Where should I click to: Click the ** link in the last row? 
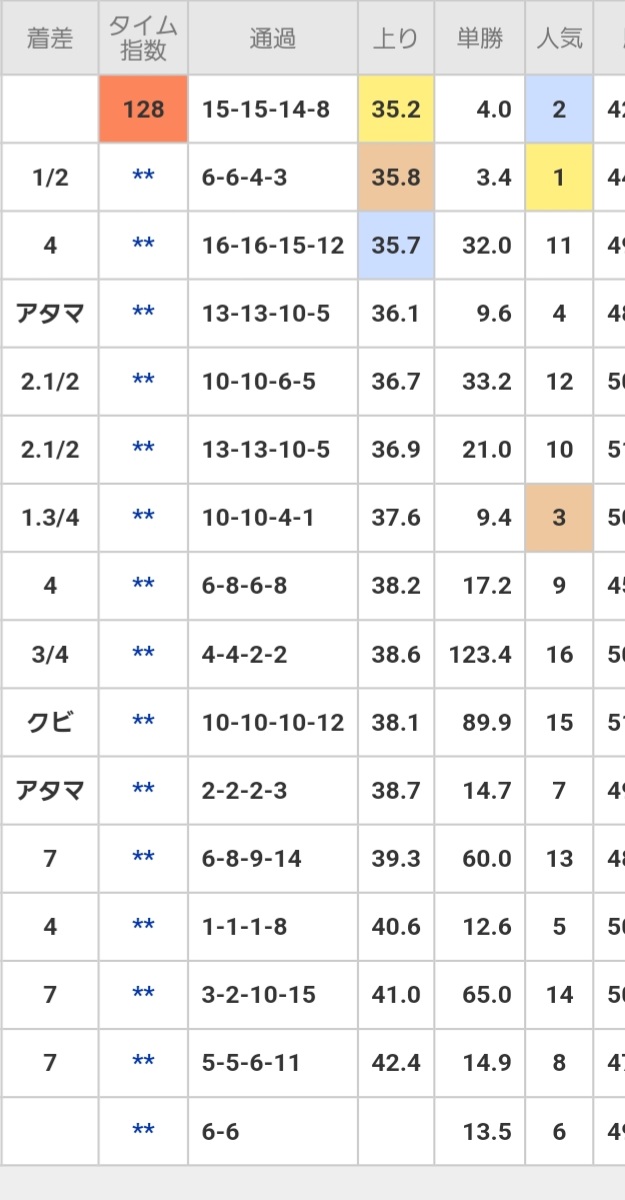pos(143,1130)
